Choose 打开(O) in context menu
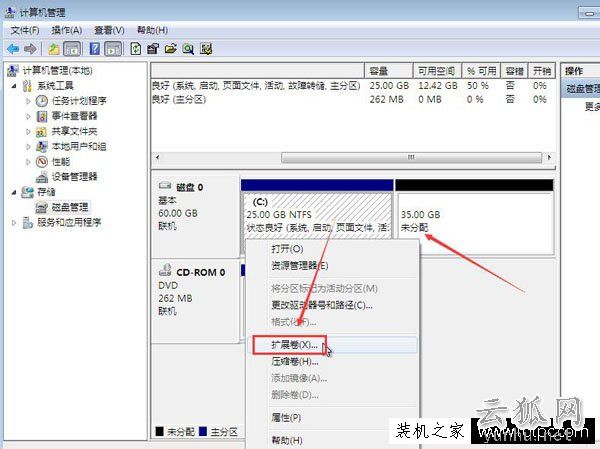600x449 pixels. point(332,249)
